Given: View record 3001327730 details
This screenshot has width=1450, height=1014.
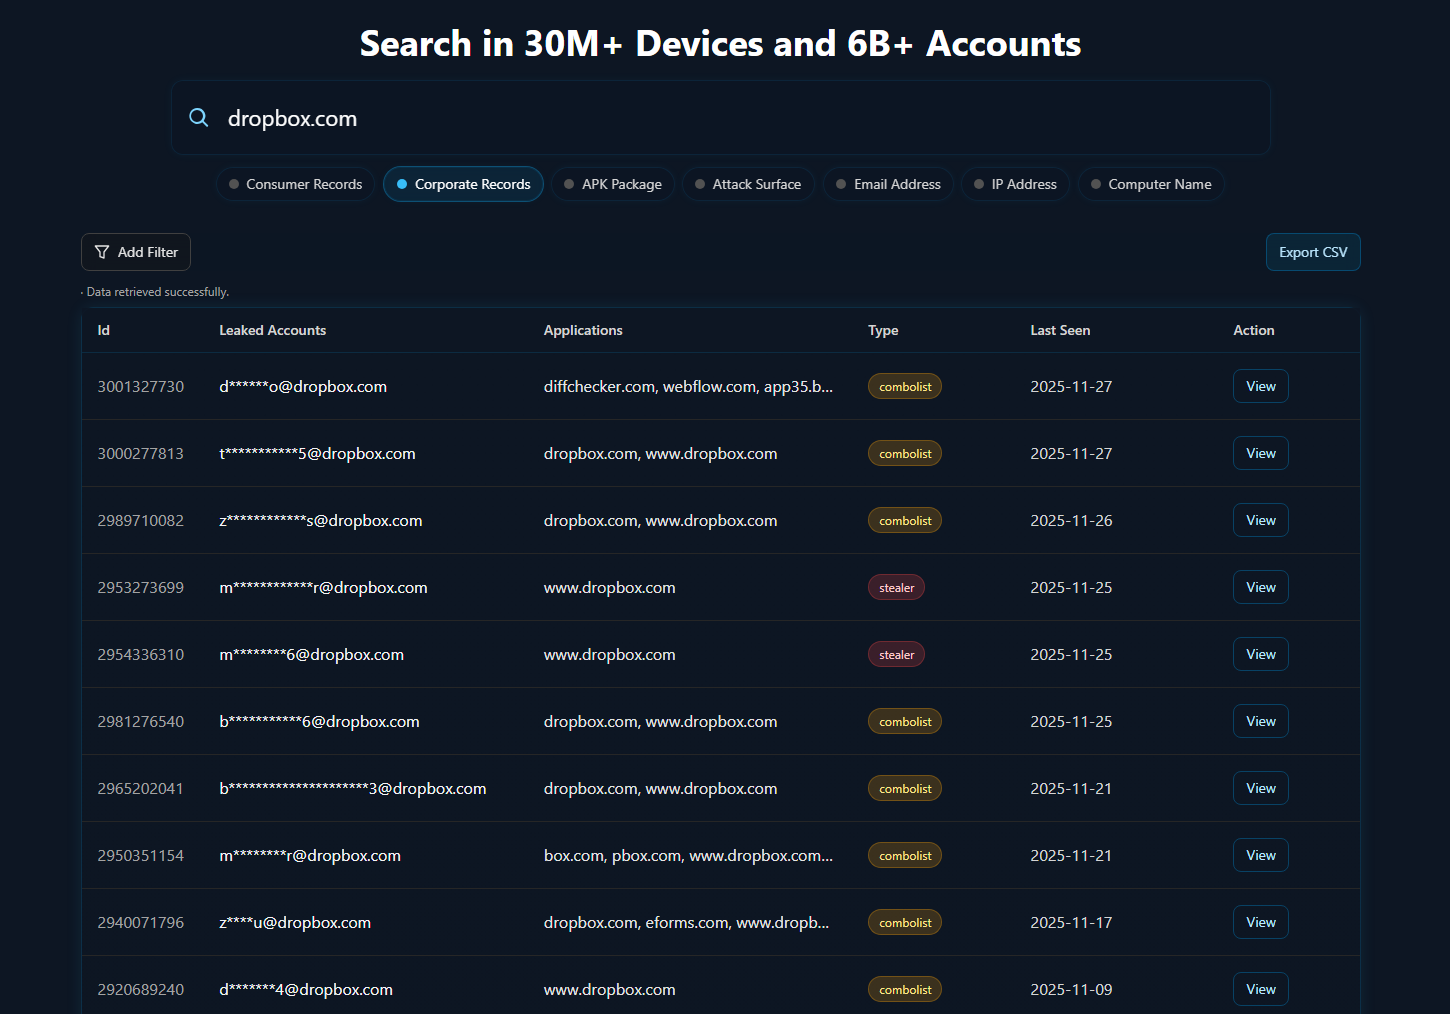Looking at the screenshot, I should pyautogui.click(x=1260, y=386).
